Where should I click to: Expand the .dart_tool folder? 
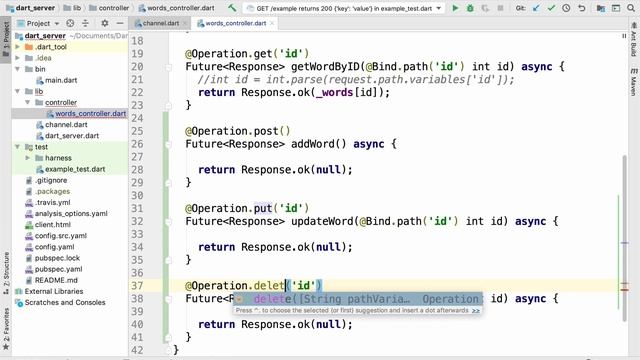tap(18, 47)
